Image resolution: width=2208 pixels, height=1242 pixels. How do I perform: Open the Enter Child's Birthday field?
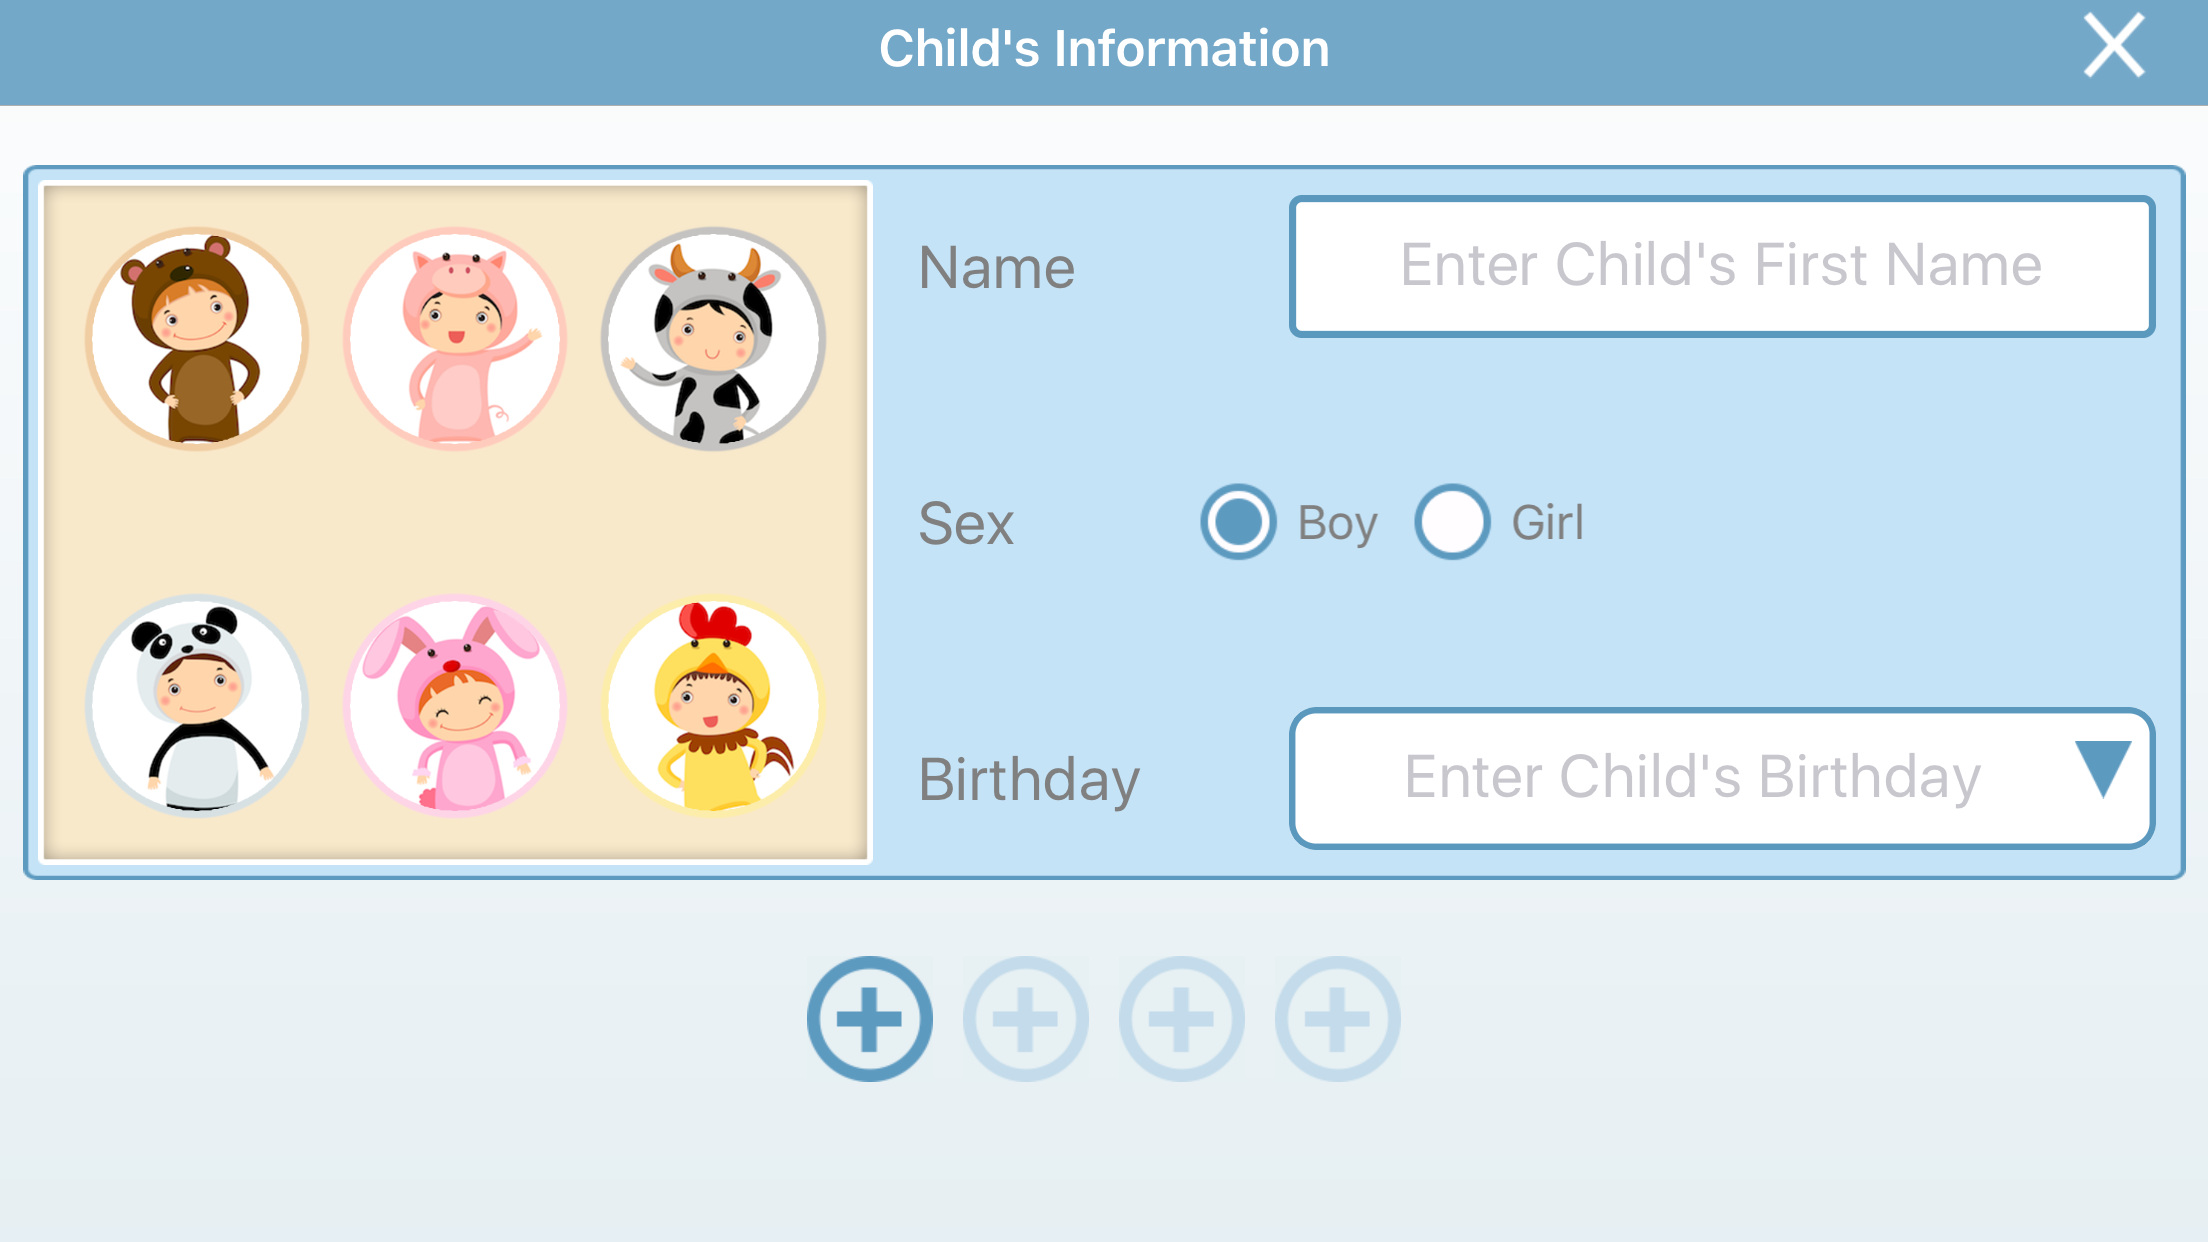tap(1722, 778)
